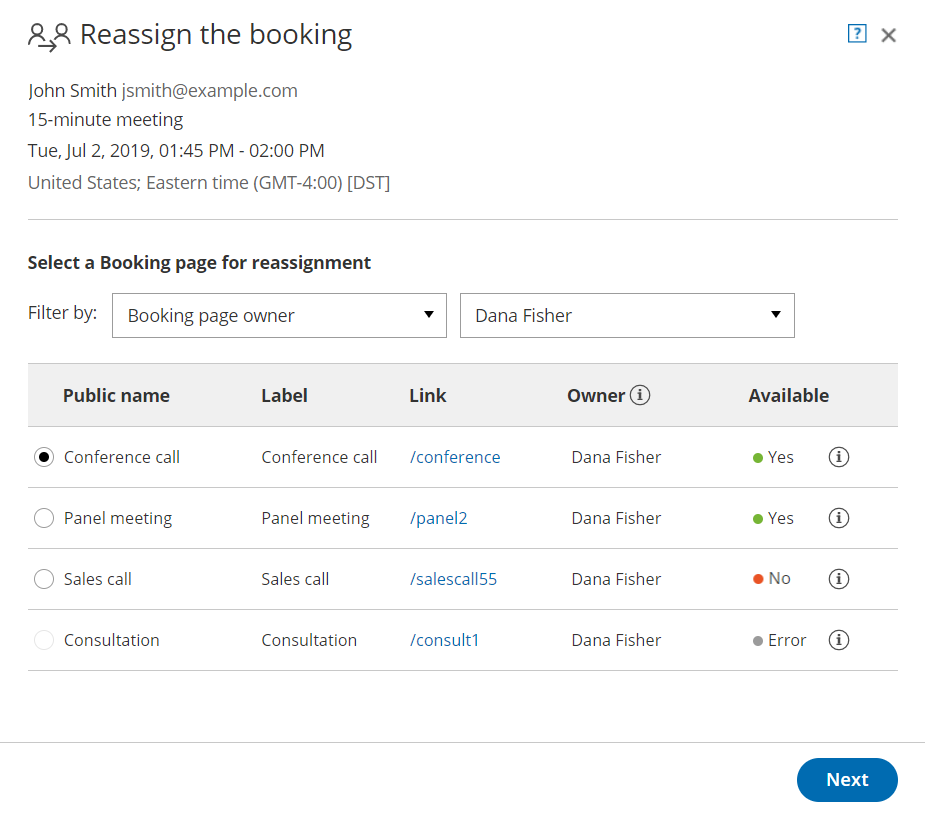Click the help question mark icon

pos(856,34)
